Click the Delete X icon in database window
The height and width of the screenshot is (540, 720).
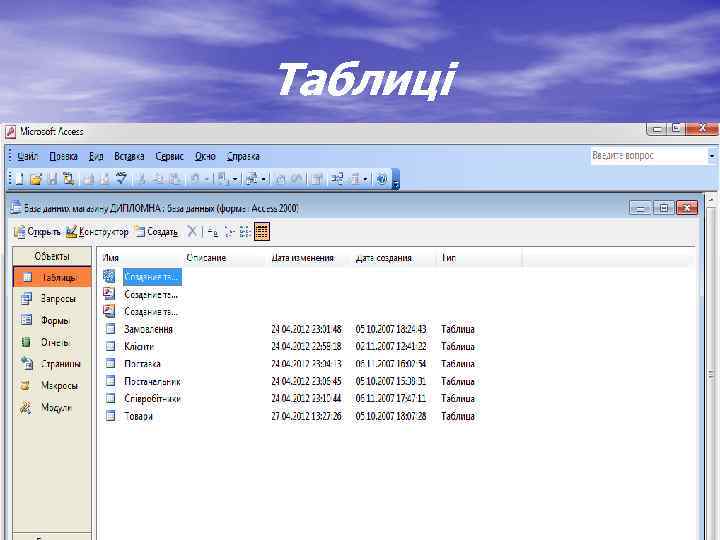192,231
